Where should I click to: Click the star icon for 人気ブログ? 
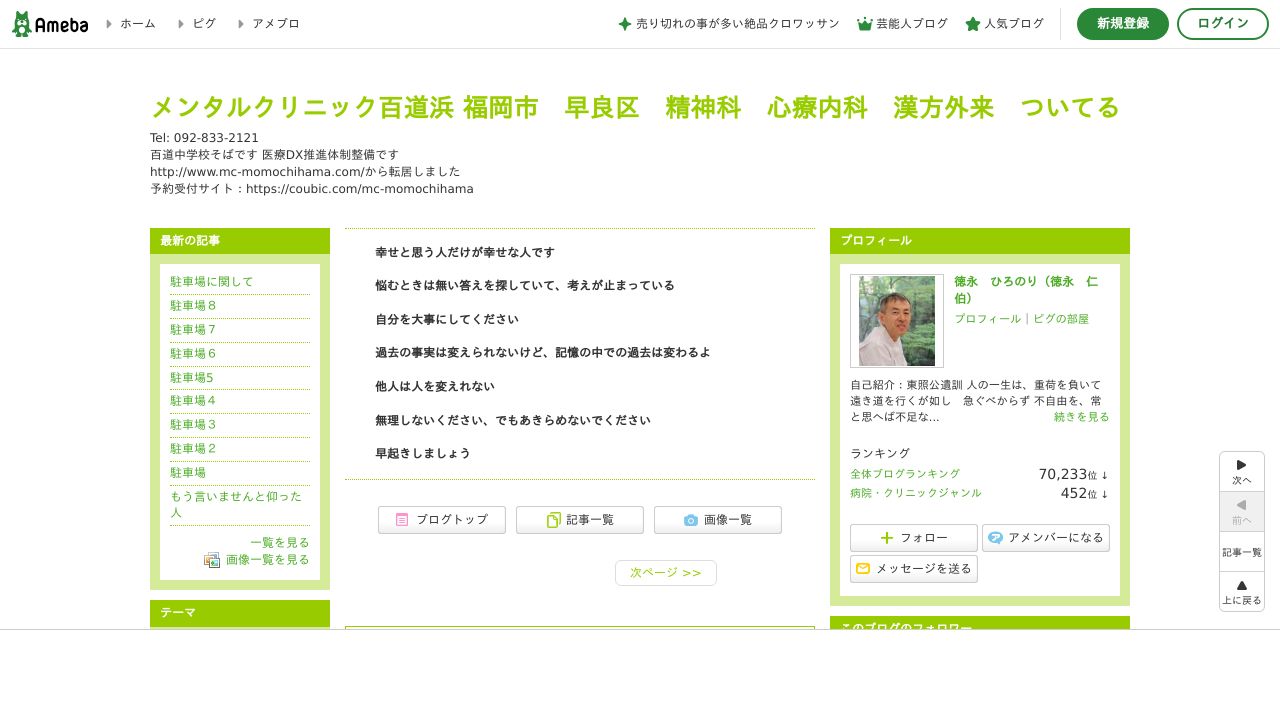(x=973, y=23)
